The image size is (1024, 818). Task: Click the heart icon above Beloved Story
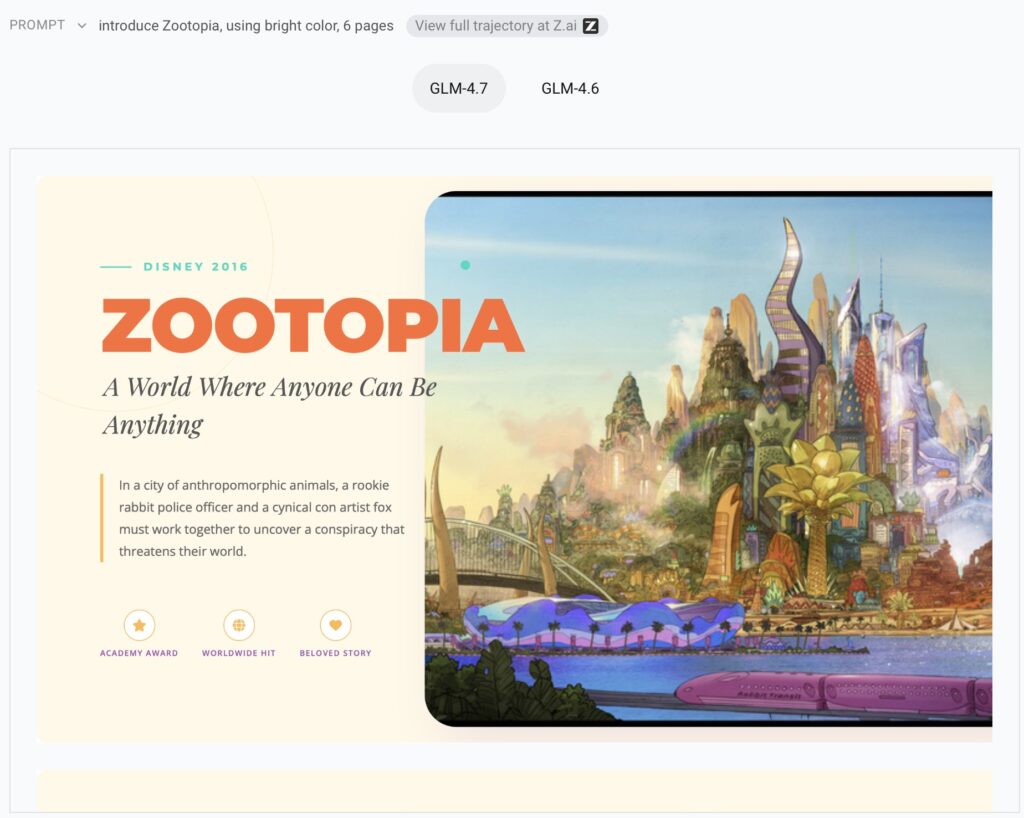pyautogui.click(x=335, y=626)
